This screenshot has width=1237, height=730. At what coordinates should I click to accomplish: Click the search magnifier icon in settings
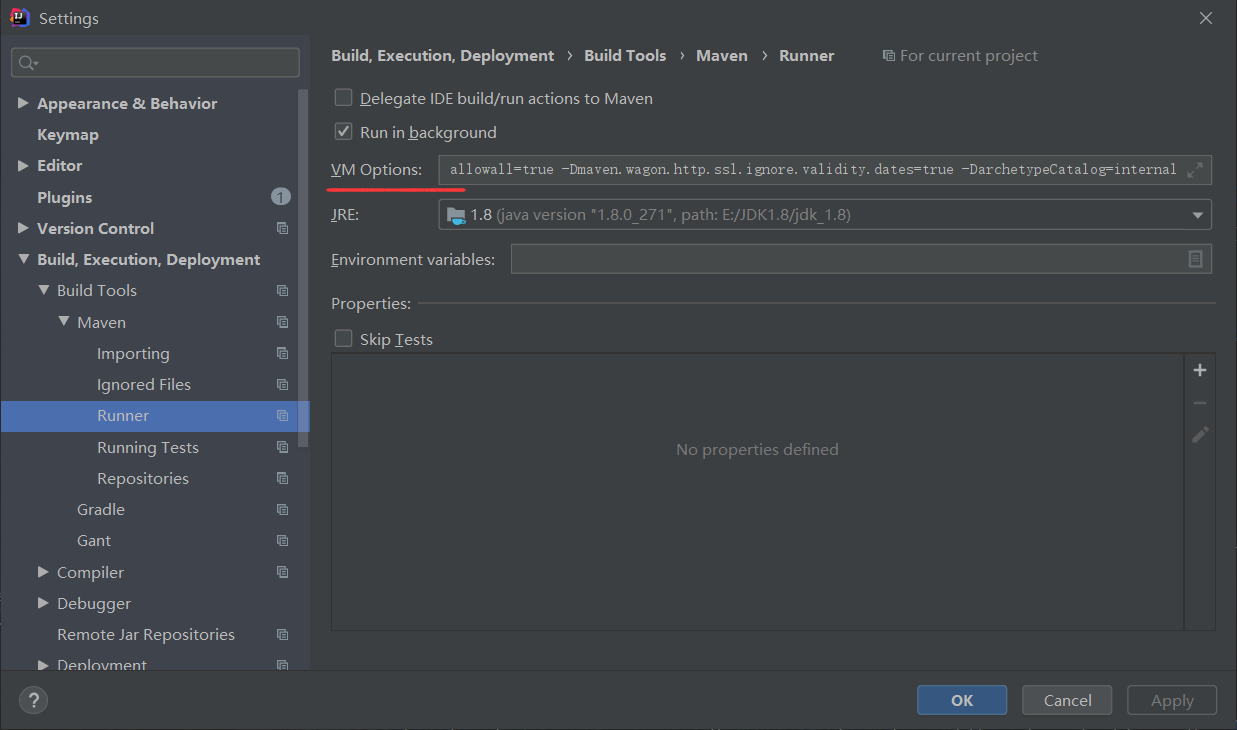click(27, 63)
